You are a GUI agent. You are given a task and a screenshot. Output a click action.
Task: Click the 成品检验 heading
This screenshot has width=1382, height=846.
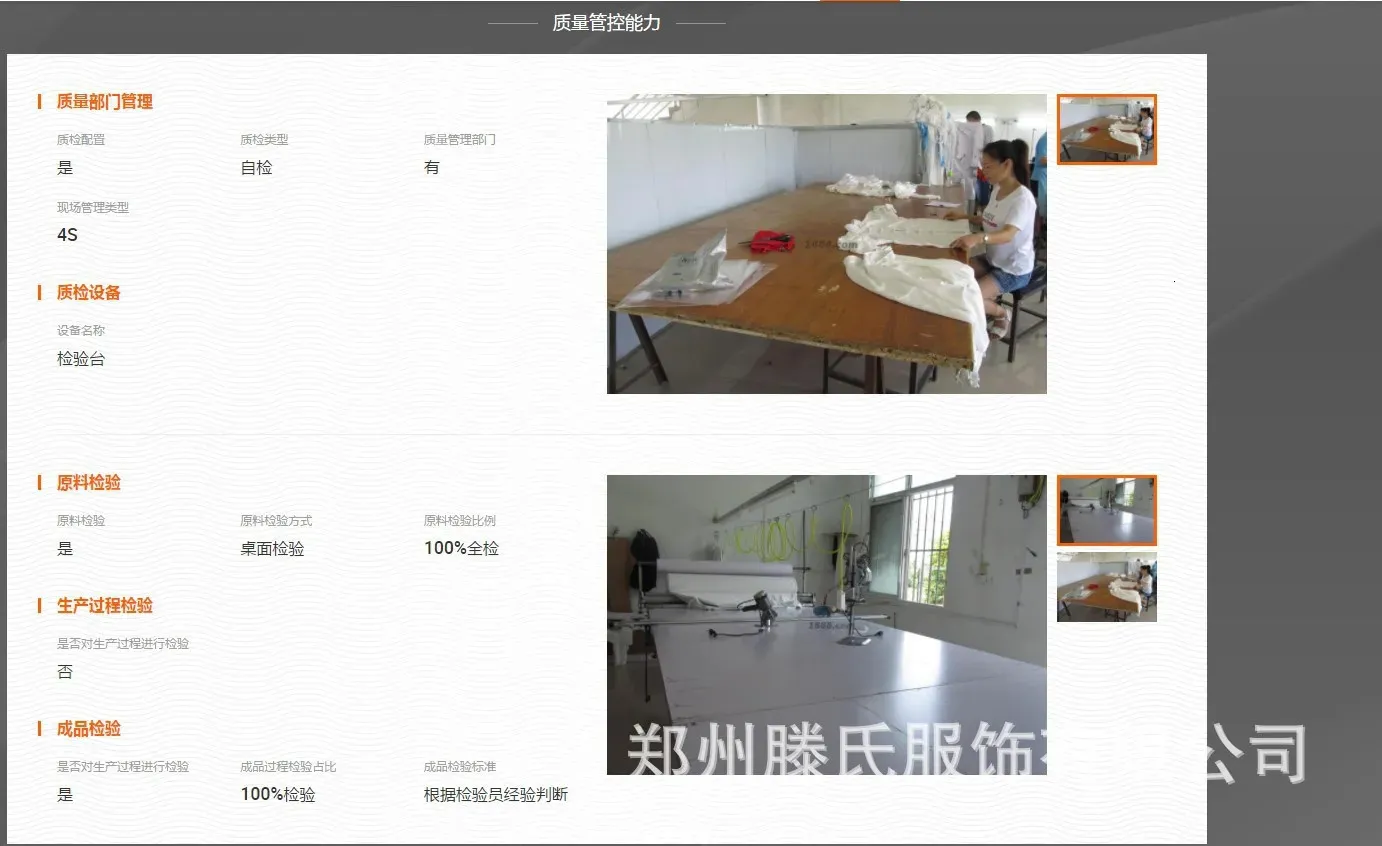coord(88,728)
